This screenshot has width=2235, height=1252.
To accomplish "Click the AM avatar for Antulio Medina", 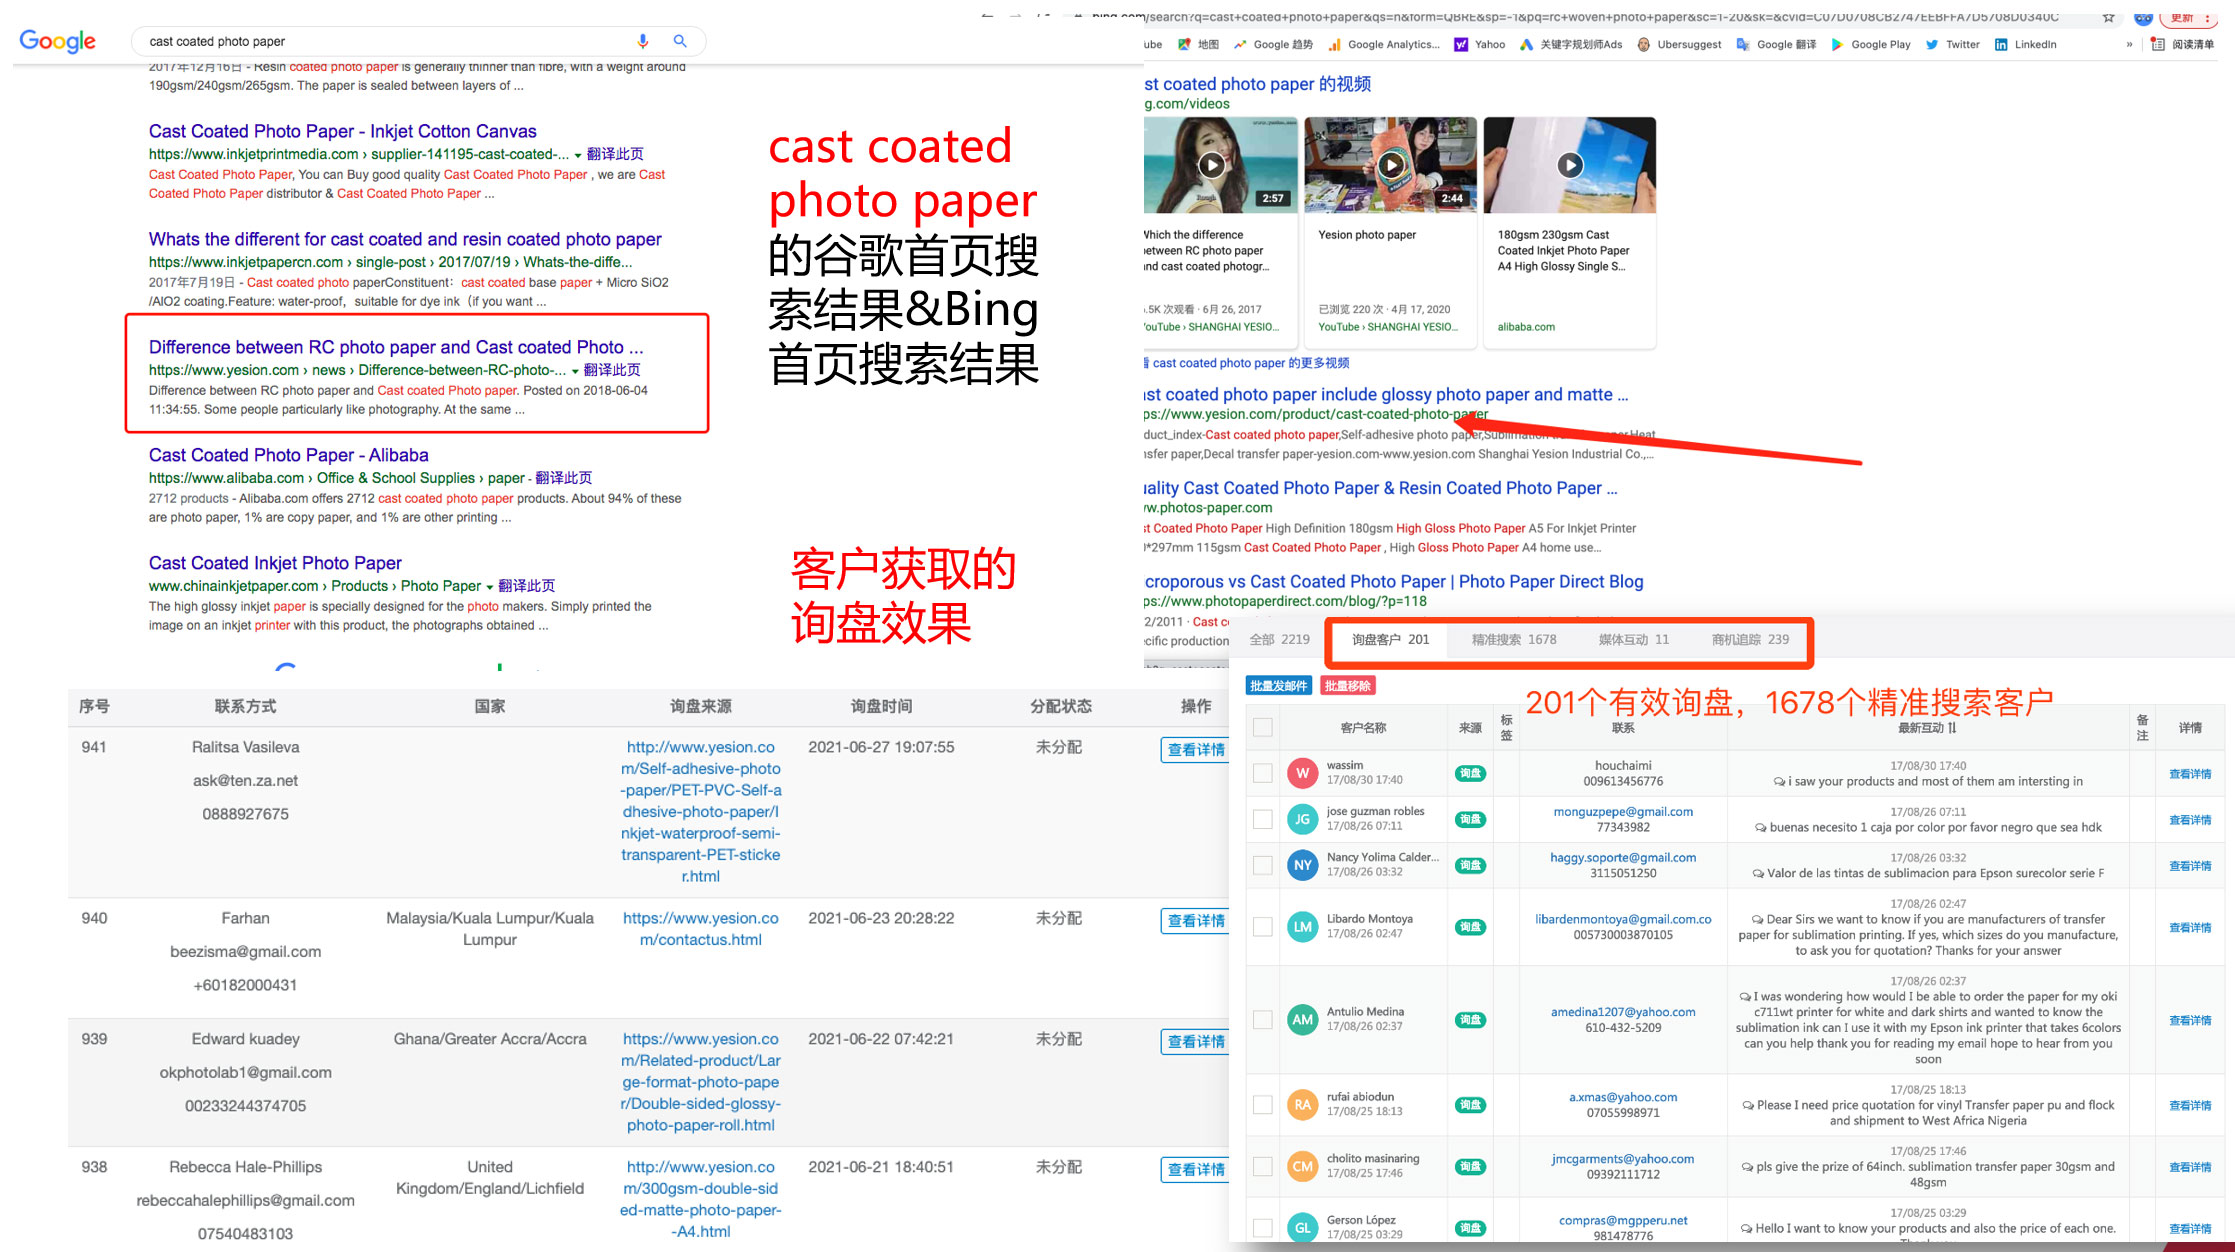I will point(1302,1020).
